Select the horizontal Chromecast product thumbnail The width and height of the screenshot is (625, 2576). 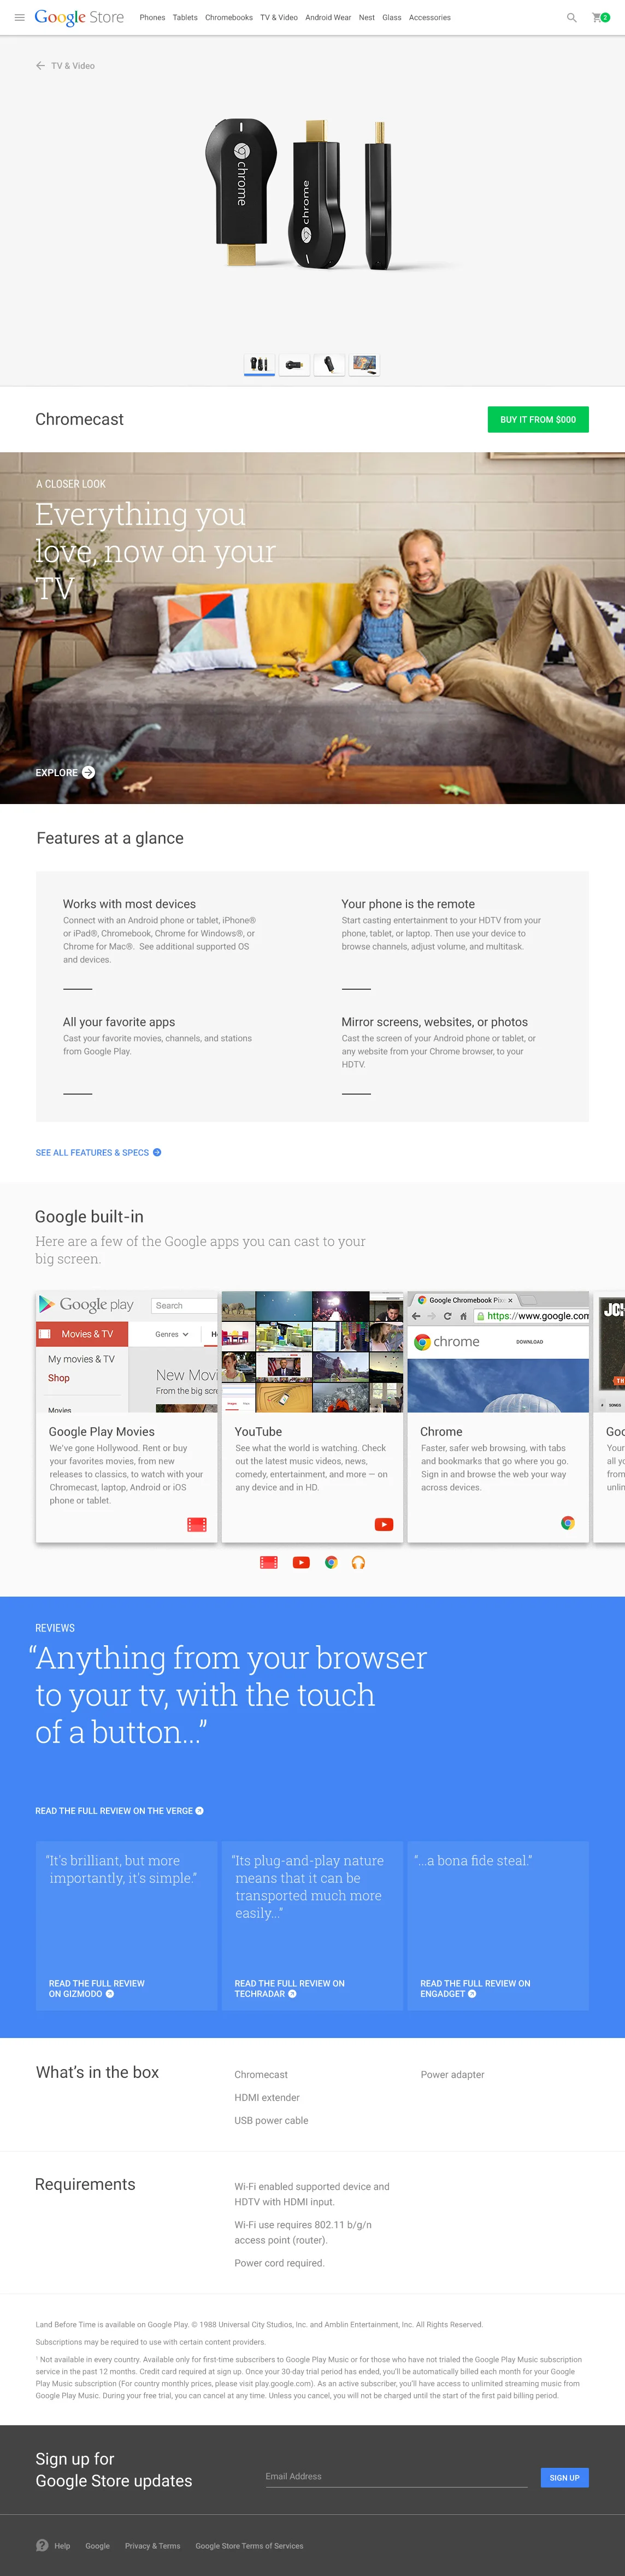click(x=294, y=364)
